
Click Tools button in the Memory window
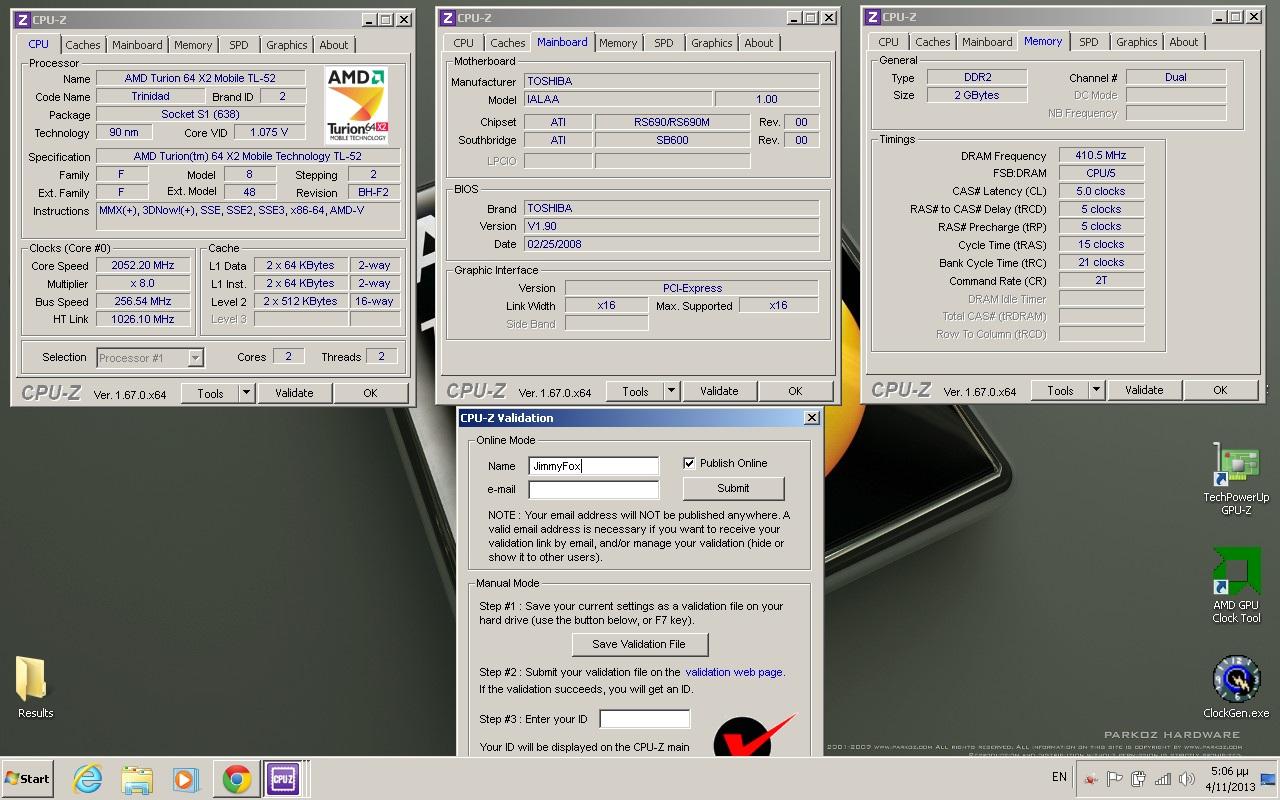click(x=1060, y=390)
